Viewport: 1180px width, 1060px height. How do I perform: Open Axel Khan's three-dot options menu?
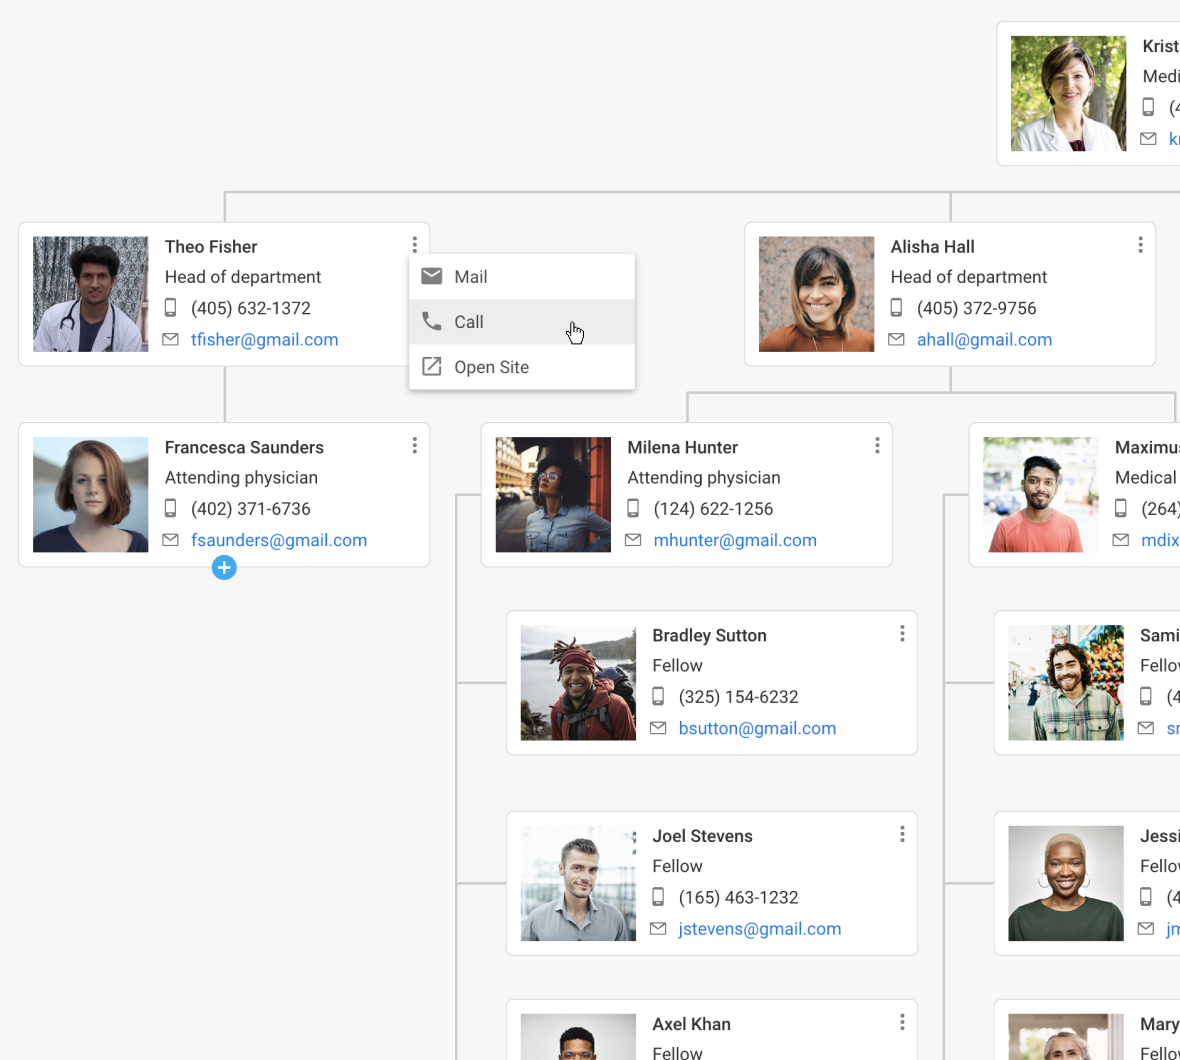(x=902, y=1022)
